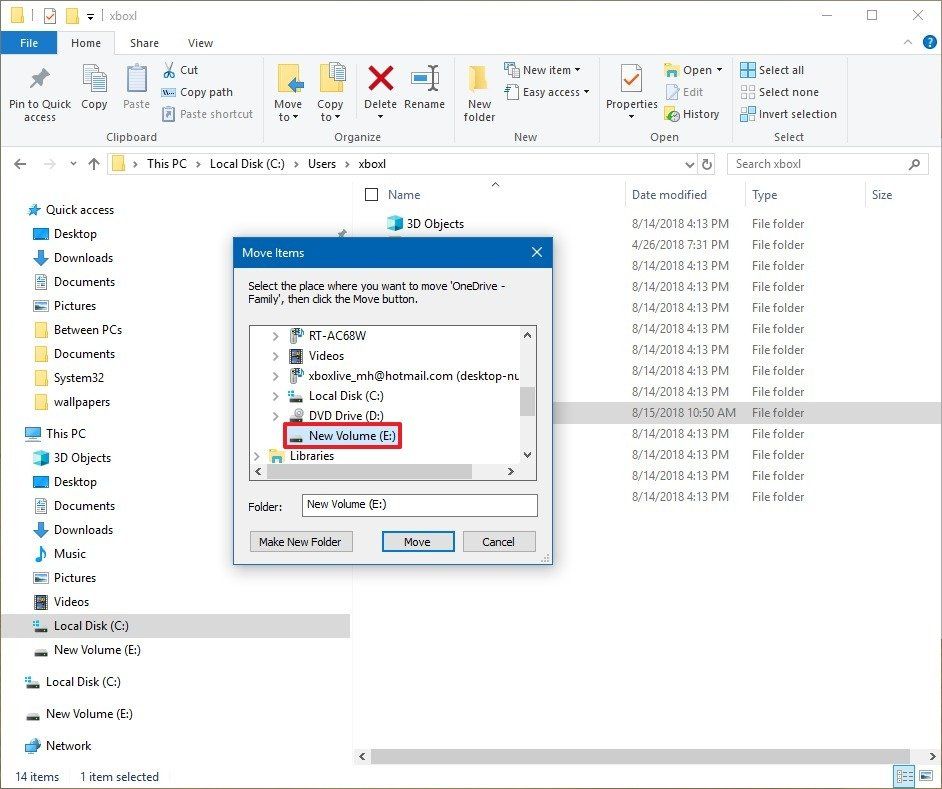Open the File menu

click(29, 43)
